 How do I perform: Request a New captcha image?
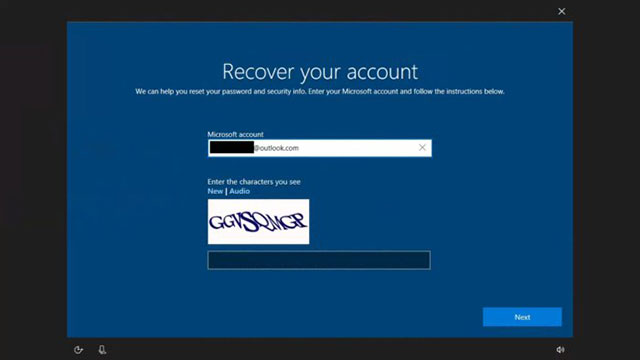pyautogui.click(x=215, y=191)
